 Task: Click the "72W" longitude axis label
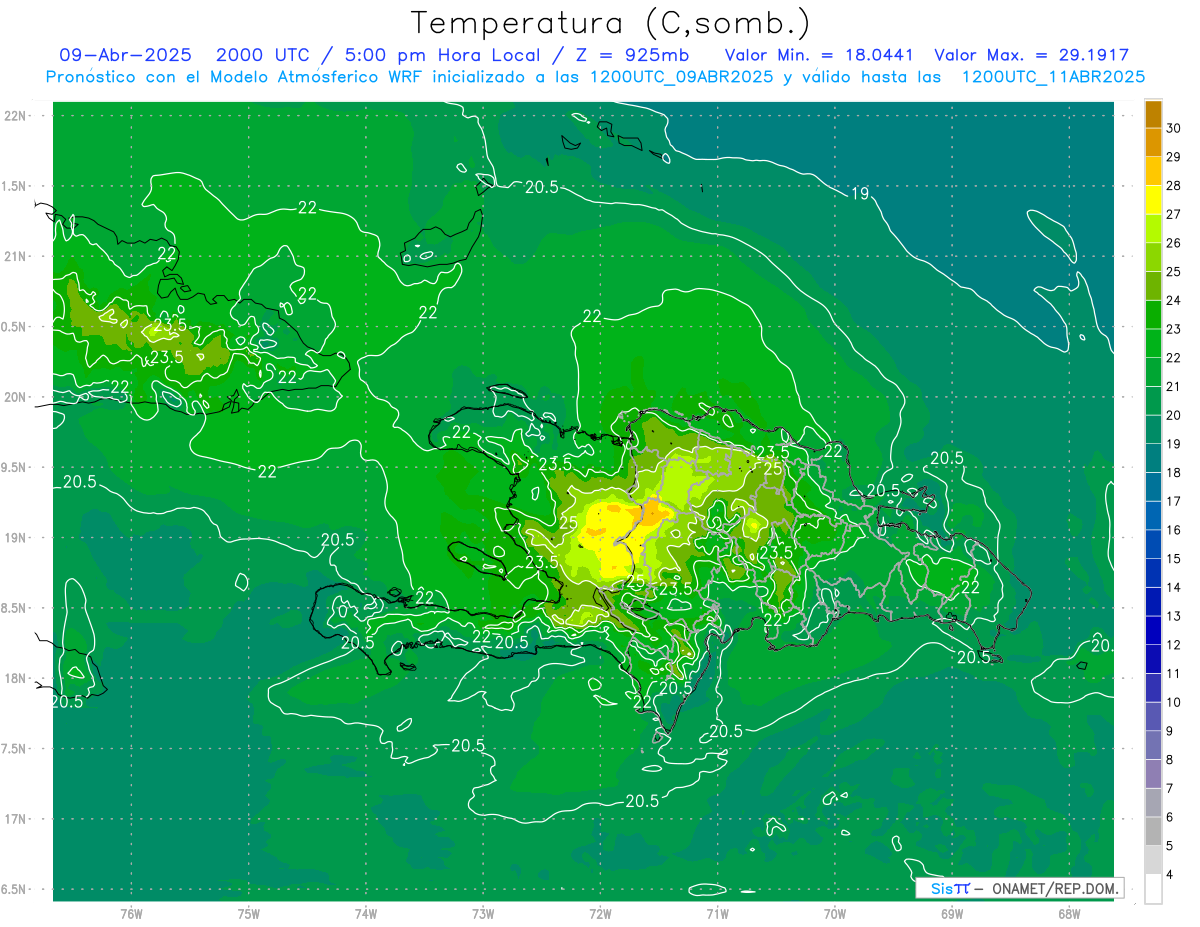[x=600, y=914]
